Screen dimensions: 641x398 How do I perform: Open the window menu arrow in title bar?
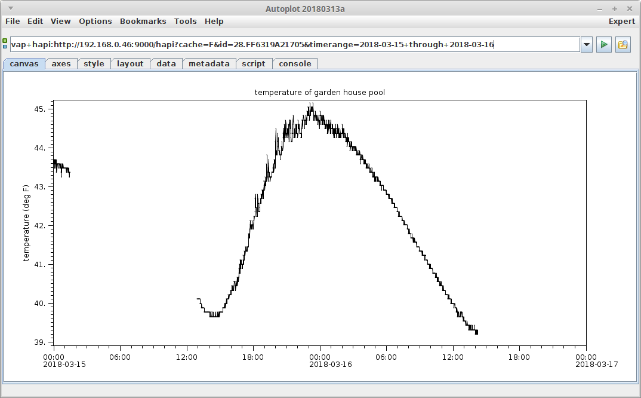pyautogui.click(x=11, y=8)
